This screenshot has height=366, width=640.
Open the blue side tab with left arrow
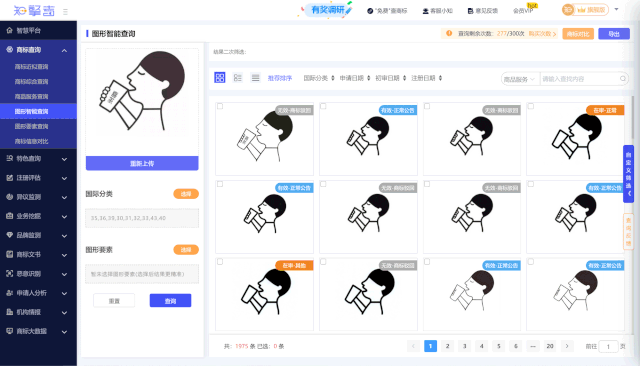[x=628, y=174]
